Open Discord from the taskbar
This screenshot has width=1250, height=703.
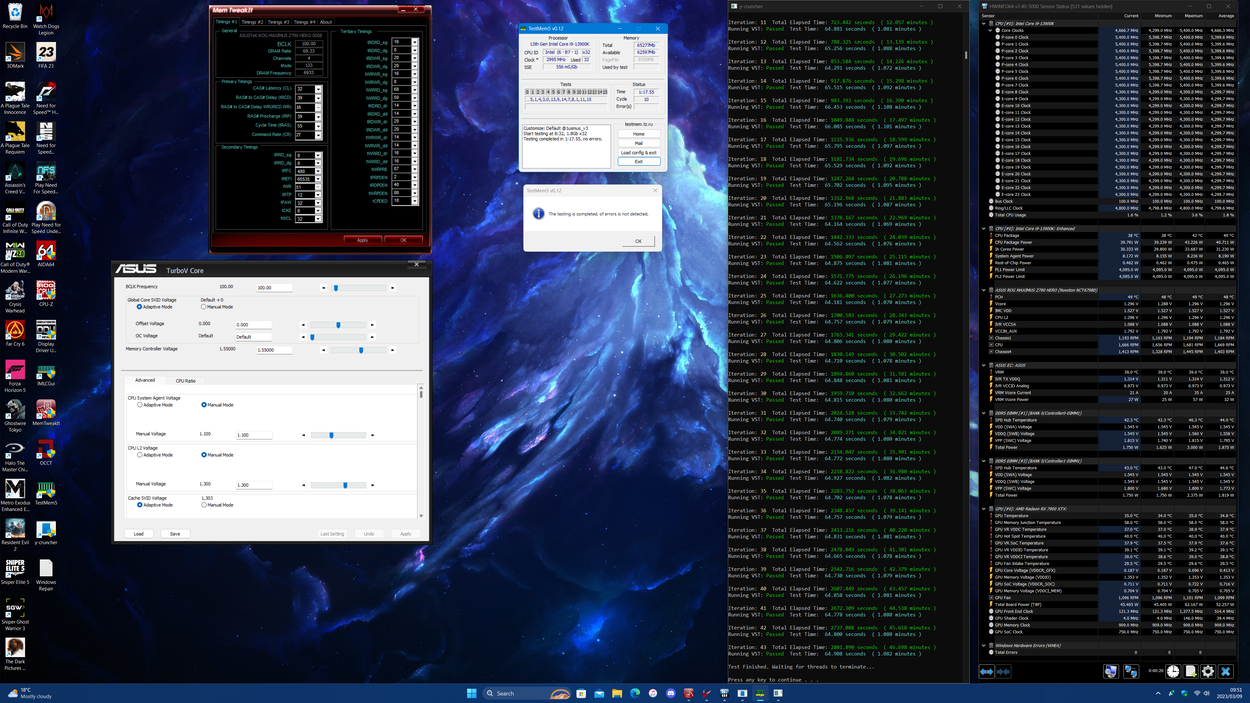tap(671, 693)
